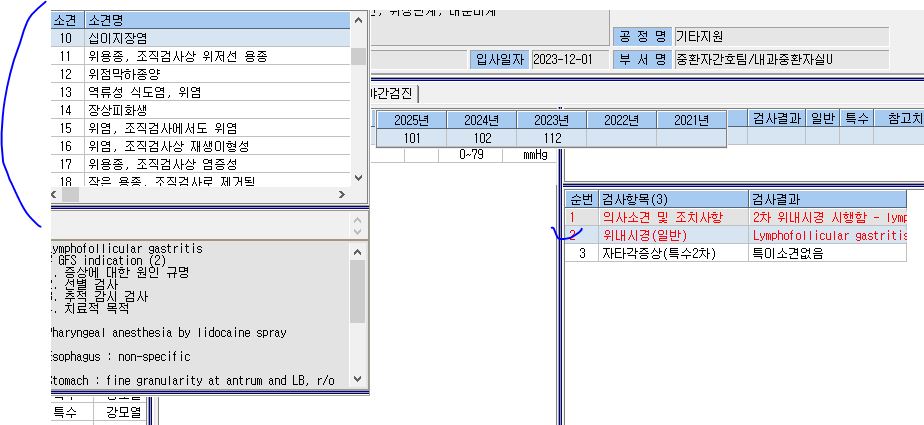This screenshot has height=425, width=924.
Task: Click findings list scroll up arrow
Action: click(358, 20)
